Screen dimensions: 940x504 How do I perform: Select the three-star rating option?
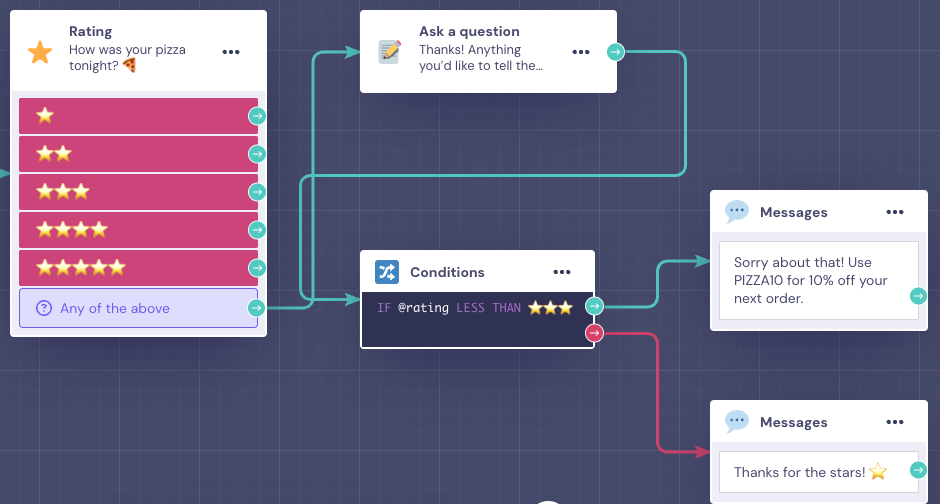tap(138, 192)
